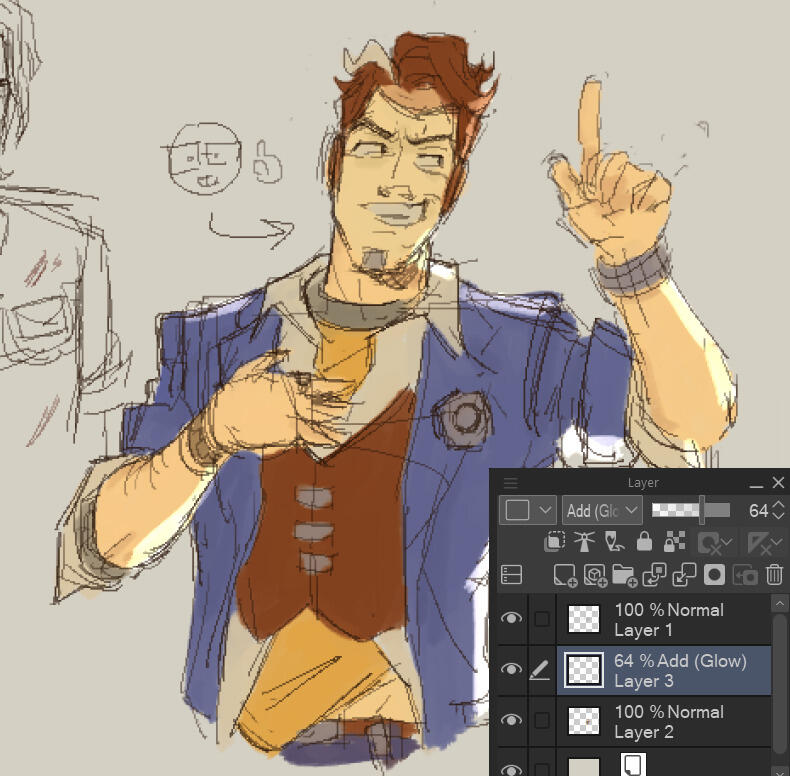790x776 pixels.
Task: Open the Layer panel hamburger menu
Action: pyautogui.click(x=511, y=483)
